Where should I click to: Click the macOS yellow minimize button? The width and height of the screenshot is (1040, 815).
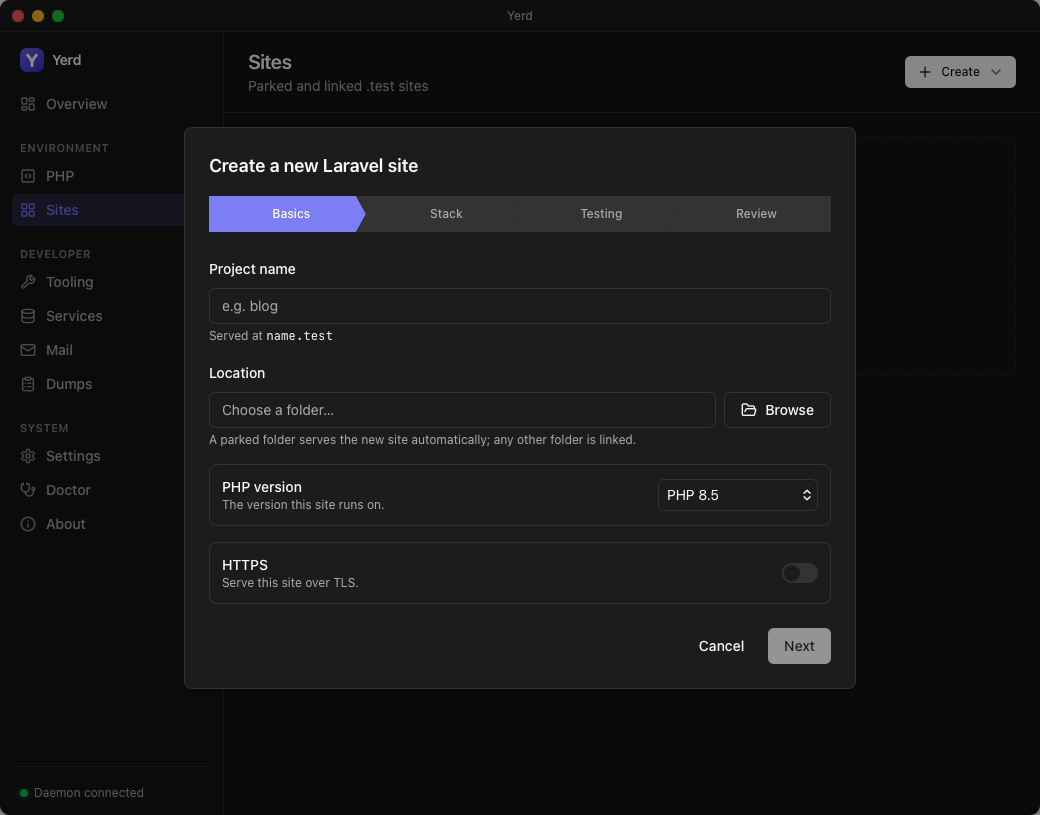(38, 16)
